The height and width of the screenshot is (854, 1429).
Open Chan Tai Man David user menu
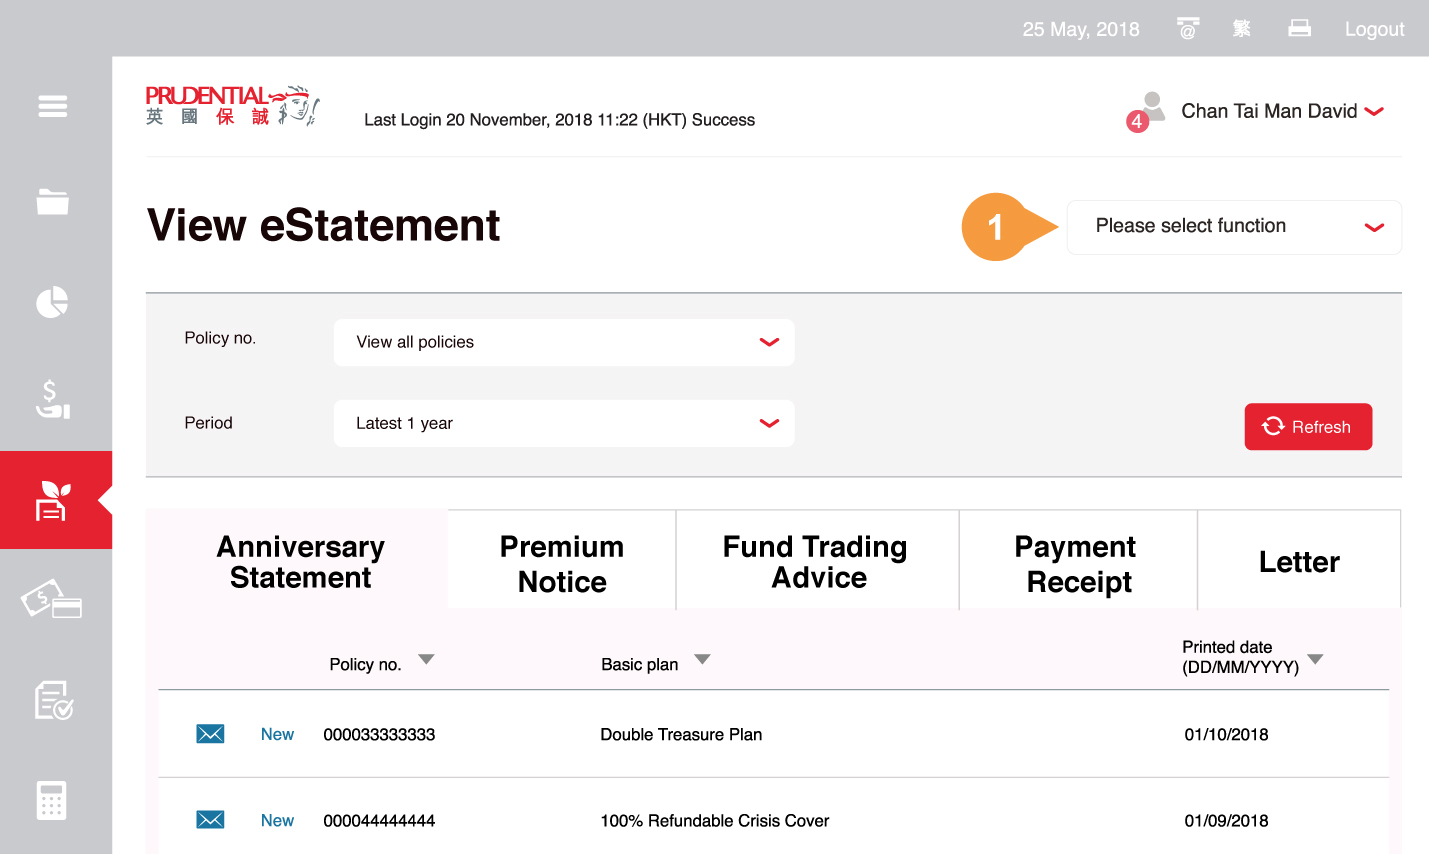click(1270, 112)
